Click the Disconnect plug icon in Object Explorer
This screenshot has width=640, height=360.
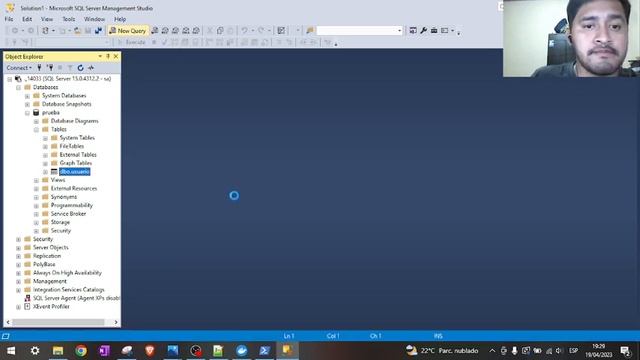[50, 68]
